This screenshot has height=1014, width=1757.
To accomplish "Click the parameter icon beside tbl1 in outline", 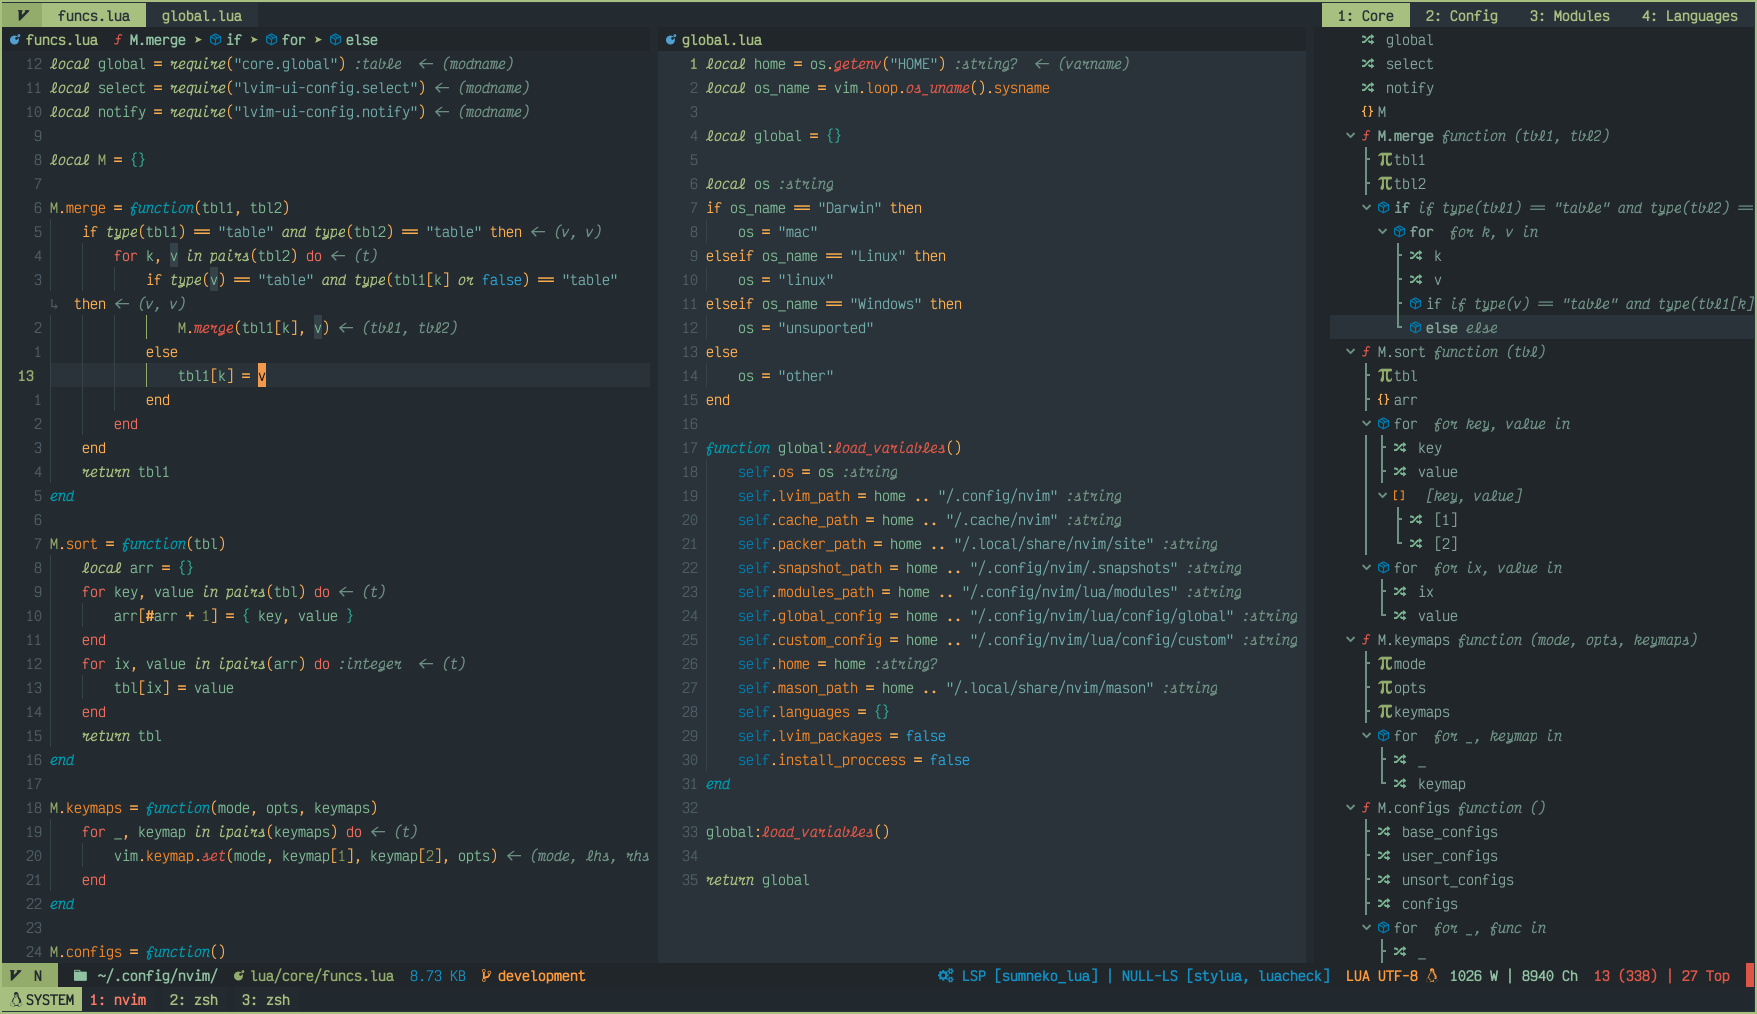I will pyautogui.click(x=1385, y=160).
